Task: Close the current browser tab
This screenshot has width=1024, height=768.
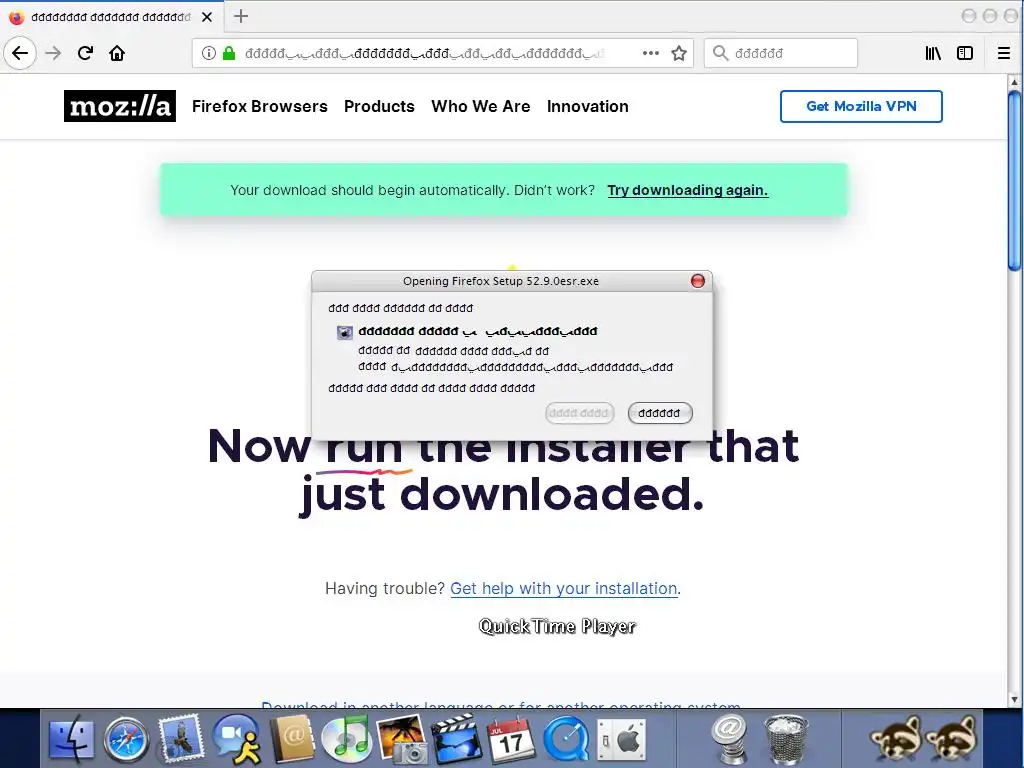Action: point(207,17)
